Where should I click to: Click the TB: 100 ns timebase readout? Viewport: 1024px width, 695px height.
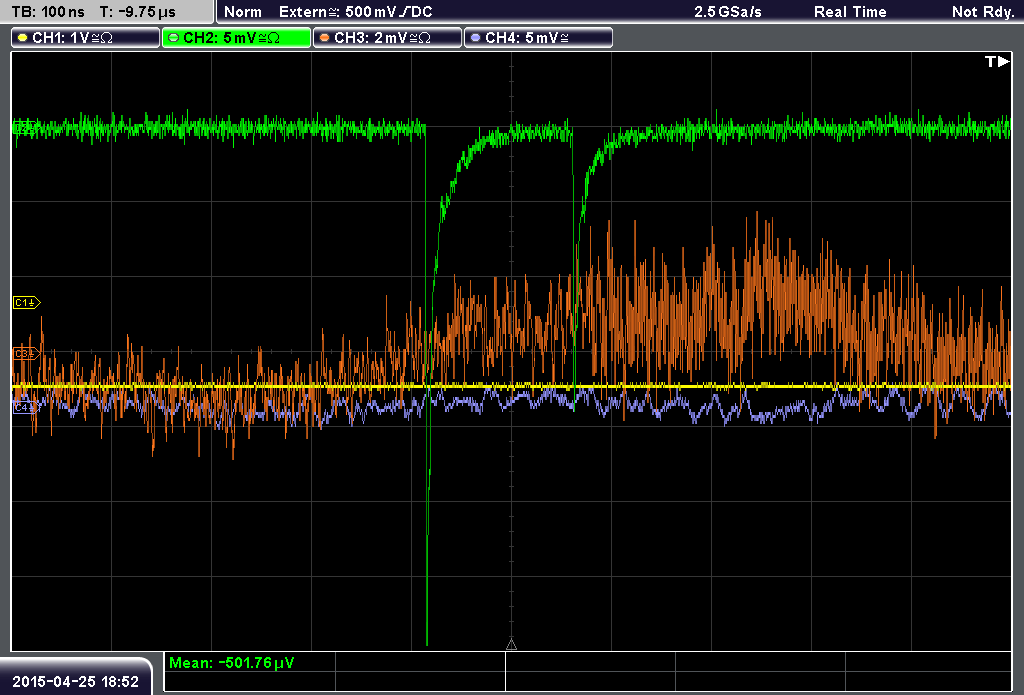[x=48, y=12]
